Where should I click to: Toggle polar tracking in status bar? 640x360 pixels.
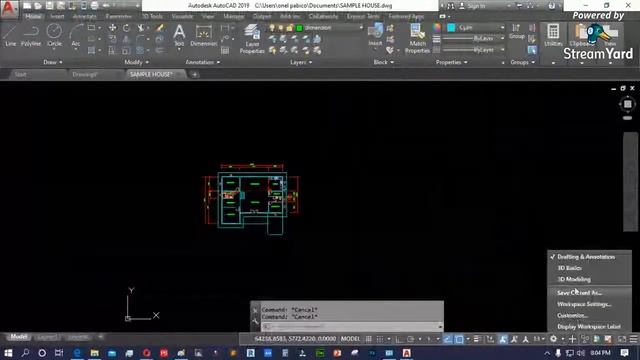tap(410, 339)
